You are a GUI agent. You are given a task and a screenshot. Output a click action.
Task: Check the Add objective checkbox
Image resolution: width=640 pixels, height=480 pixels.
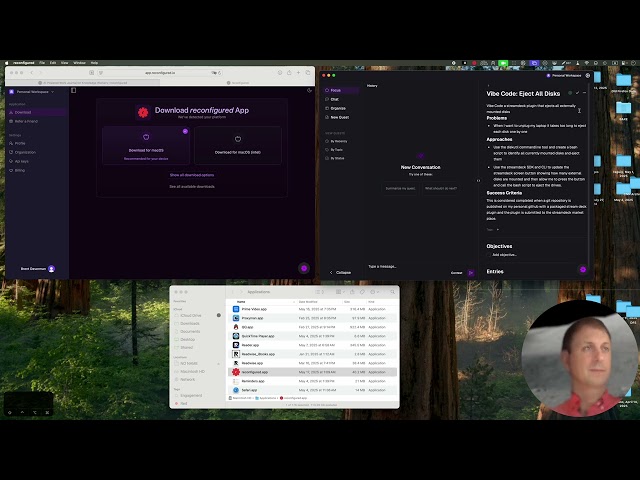489,255
